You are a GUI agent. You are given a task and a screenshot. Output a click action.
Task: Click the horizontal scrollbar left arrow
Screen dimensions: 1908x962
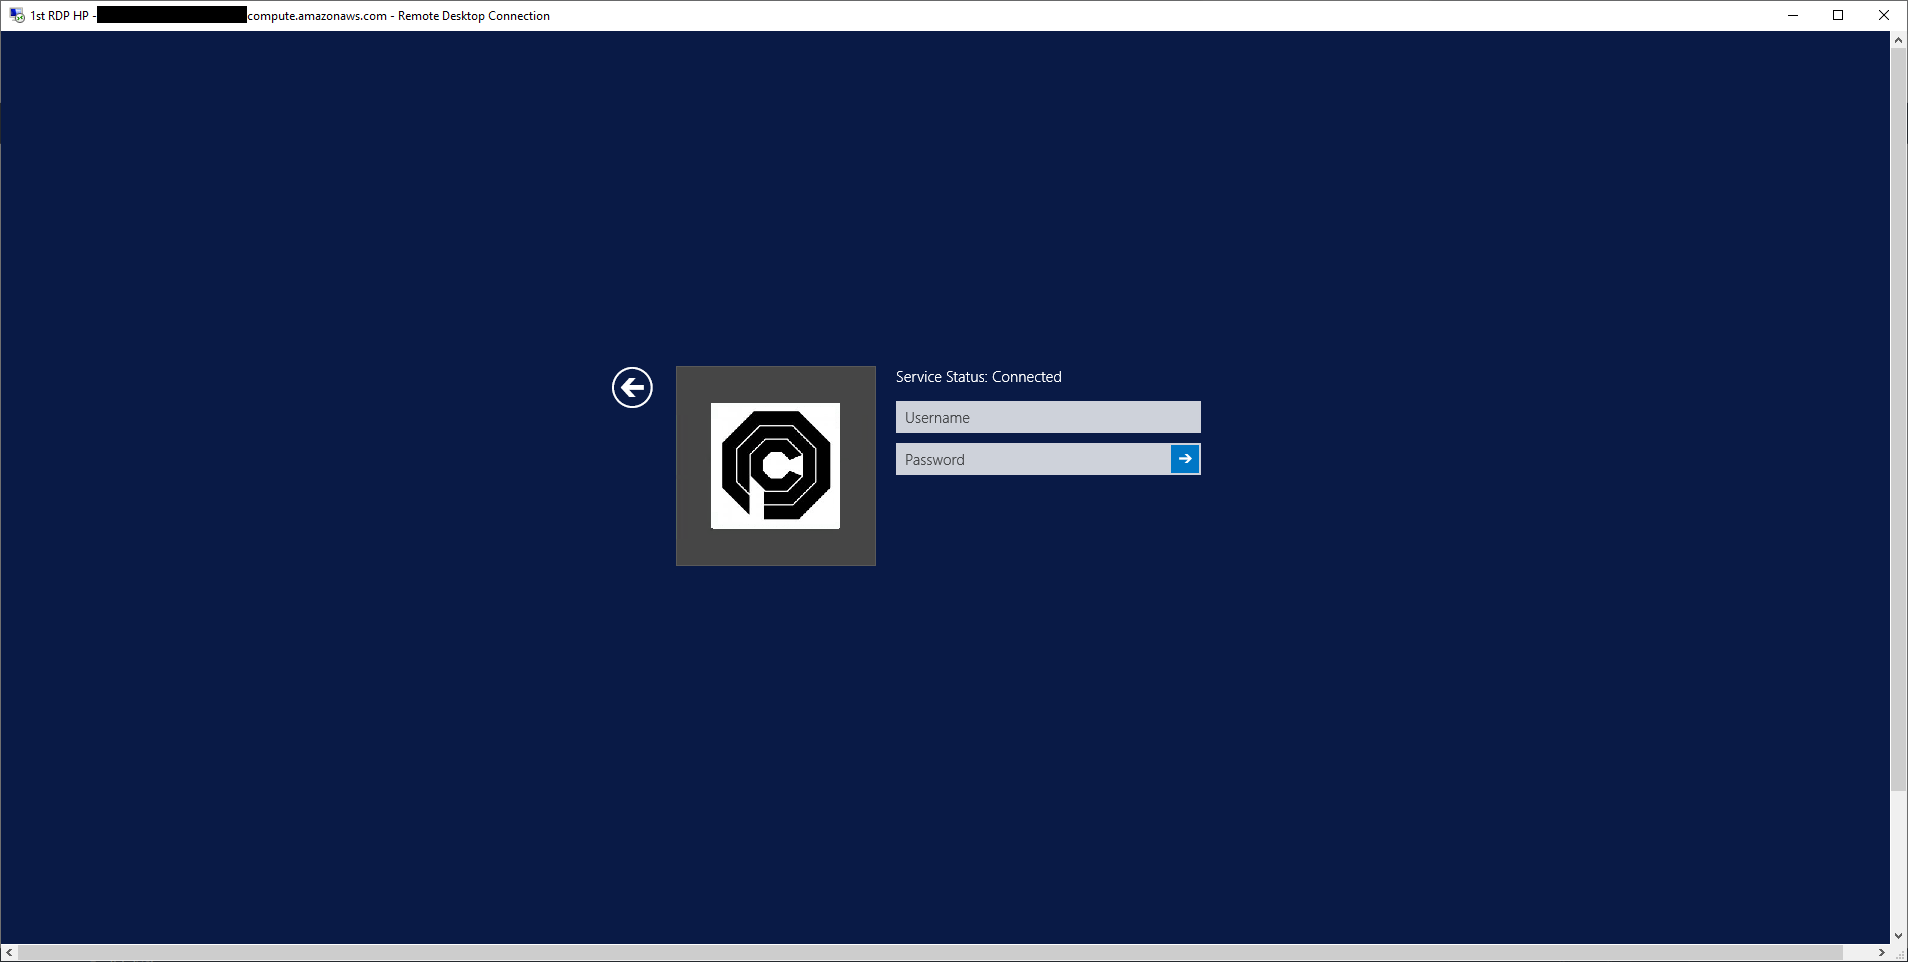pos(9,953)
